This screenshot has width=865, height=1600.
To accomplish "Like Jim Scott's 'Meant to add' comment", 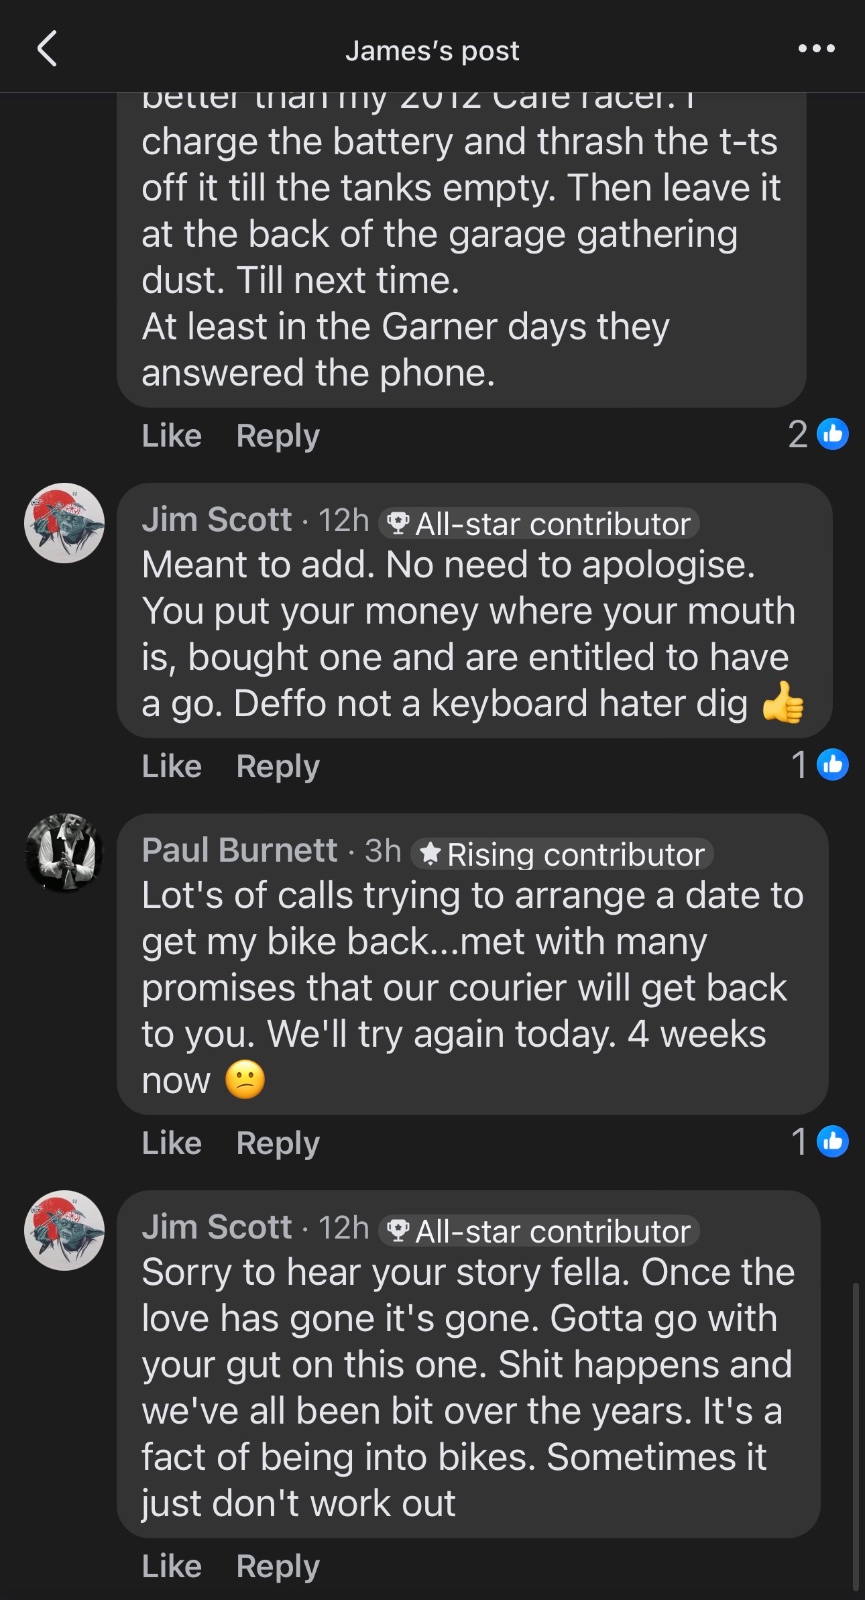I will pos(172,766).
